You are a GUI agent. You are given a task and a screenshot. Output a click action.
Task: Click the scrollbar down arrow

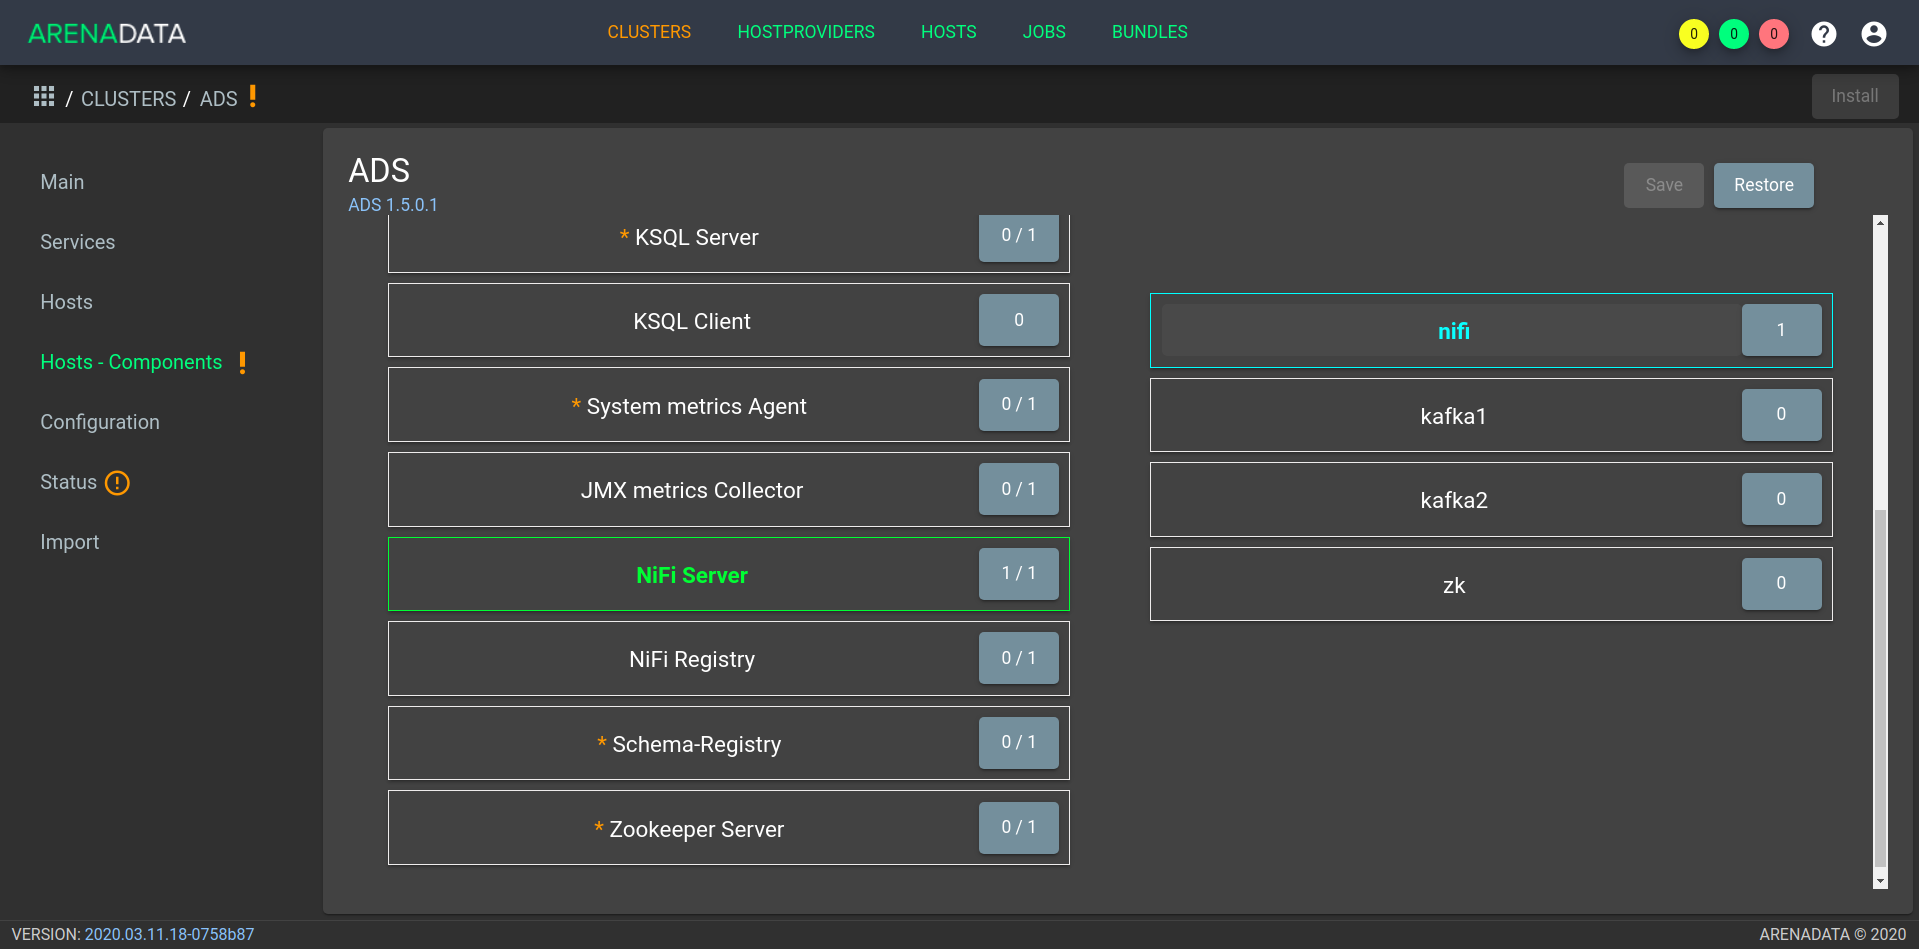1880,881
